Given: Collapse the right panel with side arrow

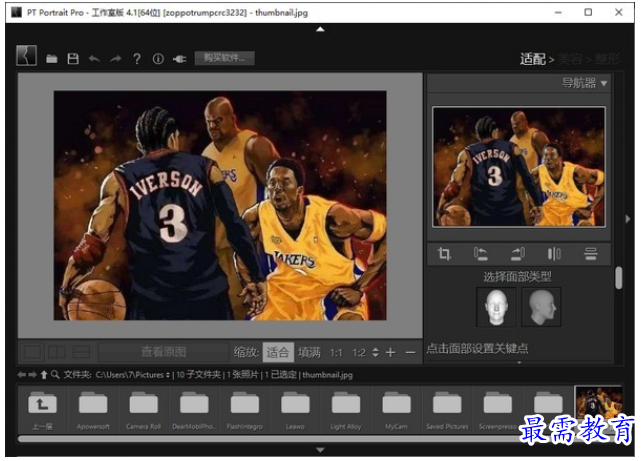Looking at the screenshot, I should click(628, 219).
